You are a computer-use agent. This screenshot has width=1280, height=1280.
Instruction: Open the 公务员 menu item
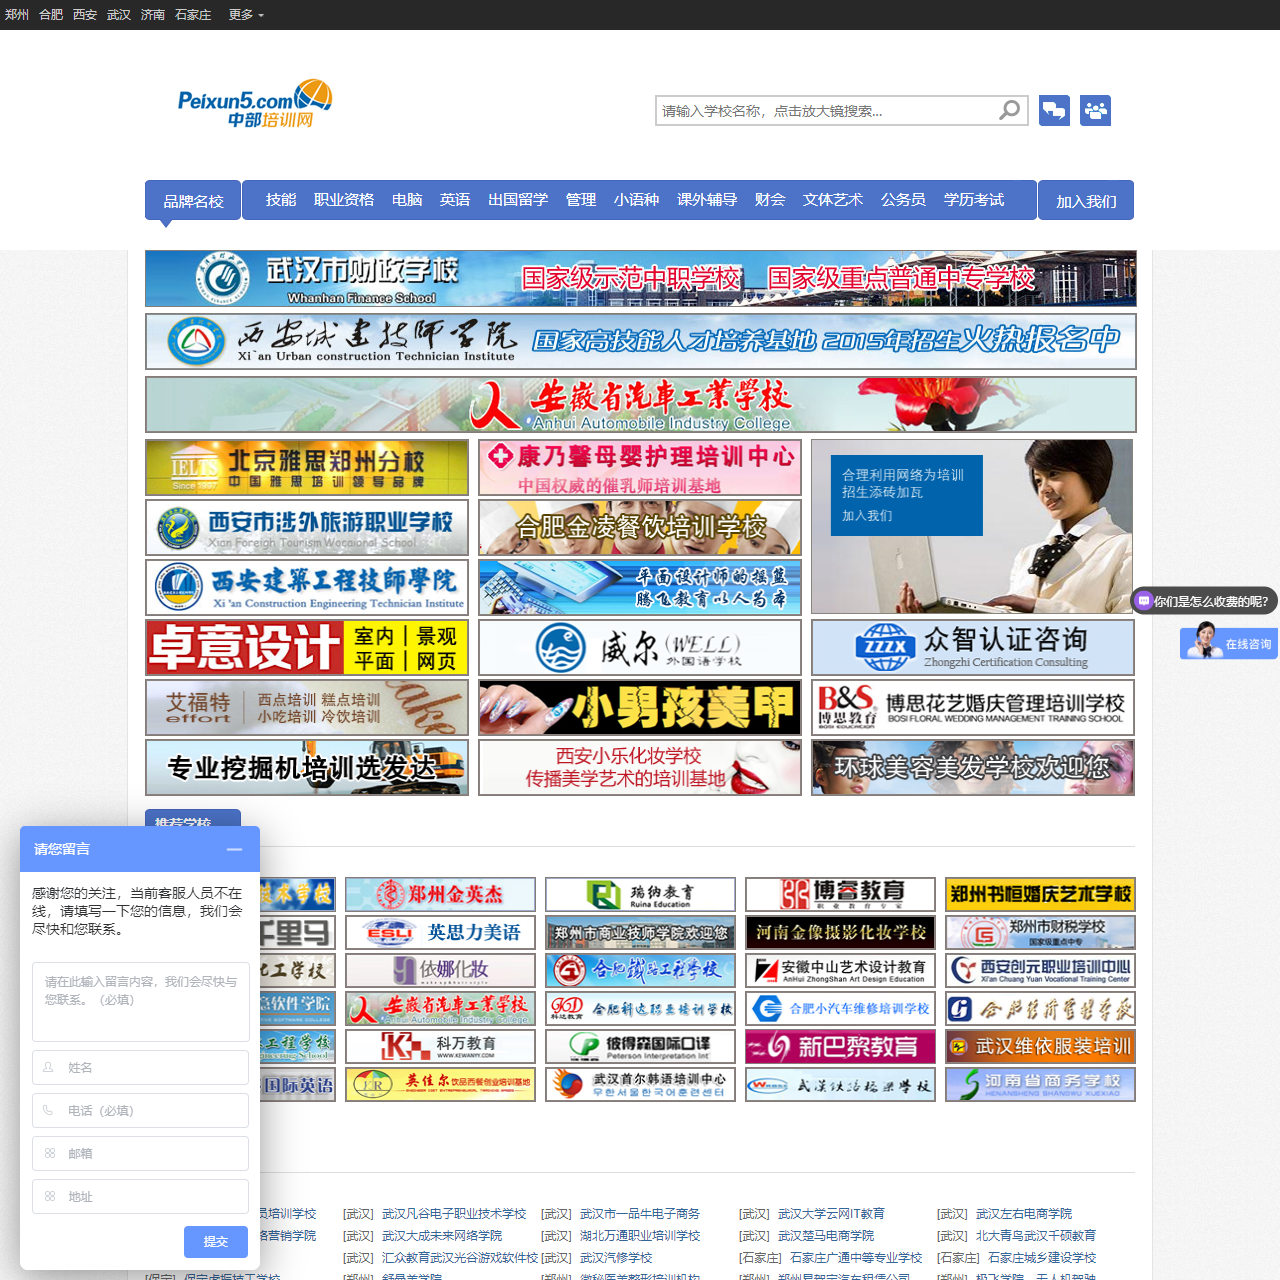click(903, 200)
